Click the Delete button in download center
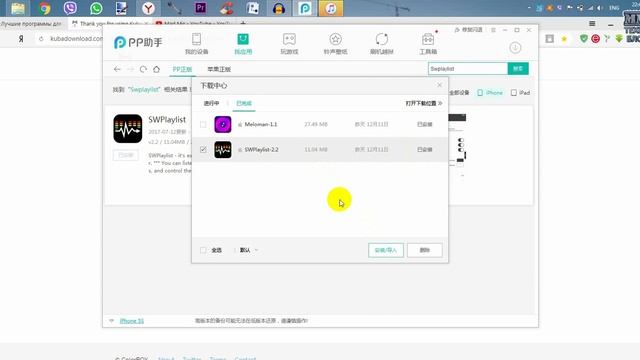Screen dimensions: 640x360 [424, 250]
